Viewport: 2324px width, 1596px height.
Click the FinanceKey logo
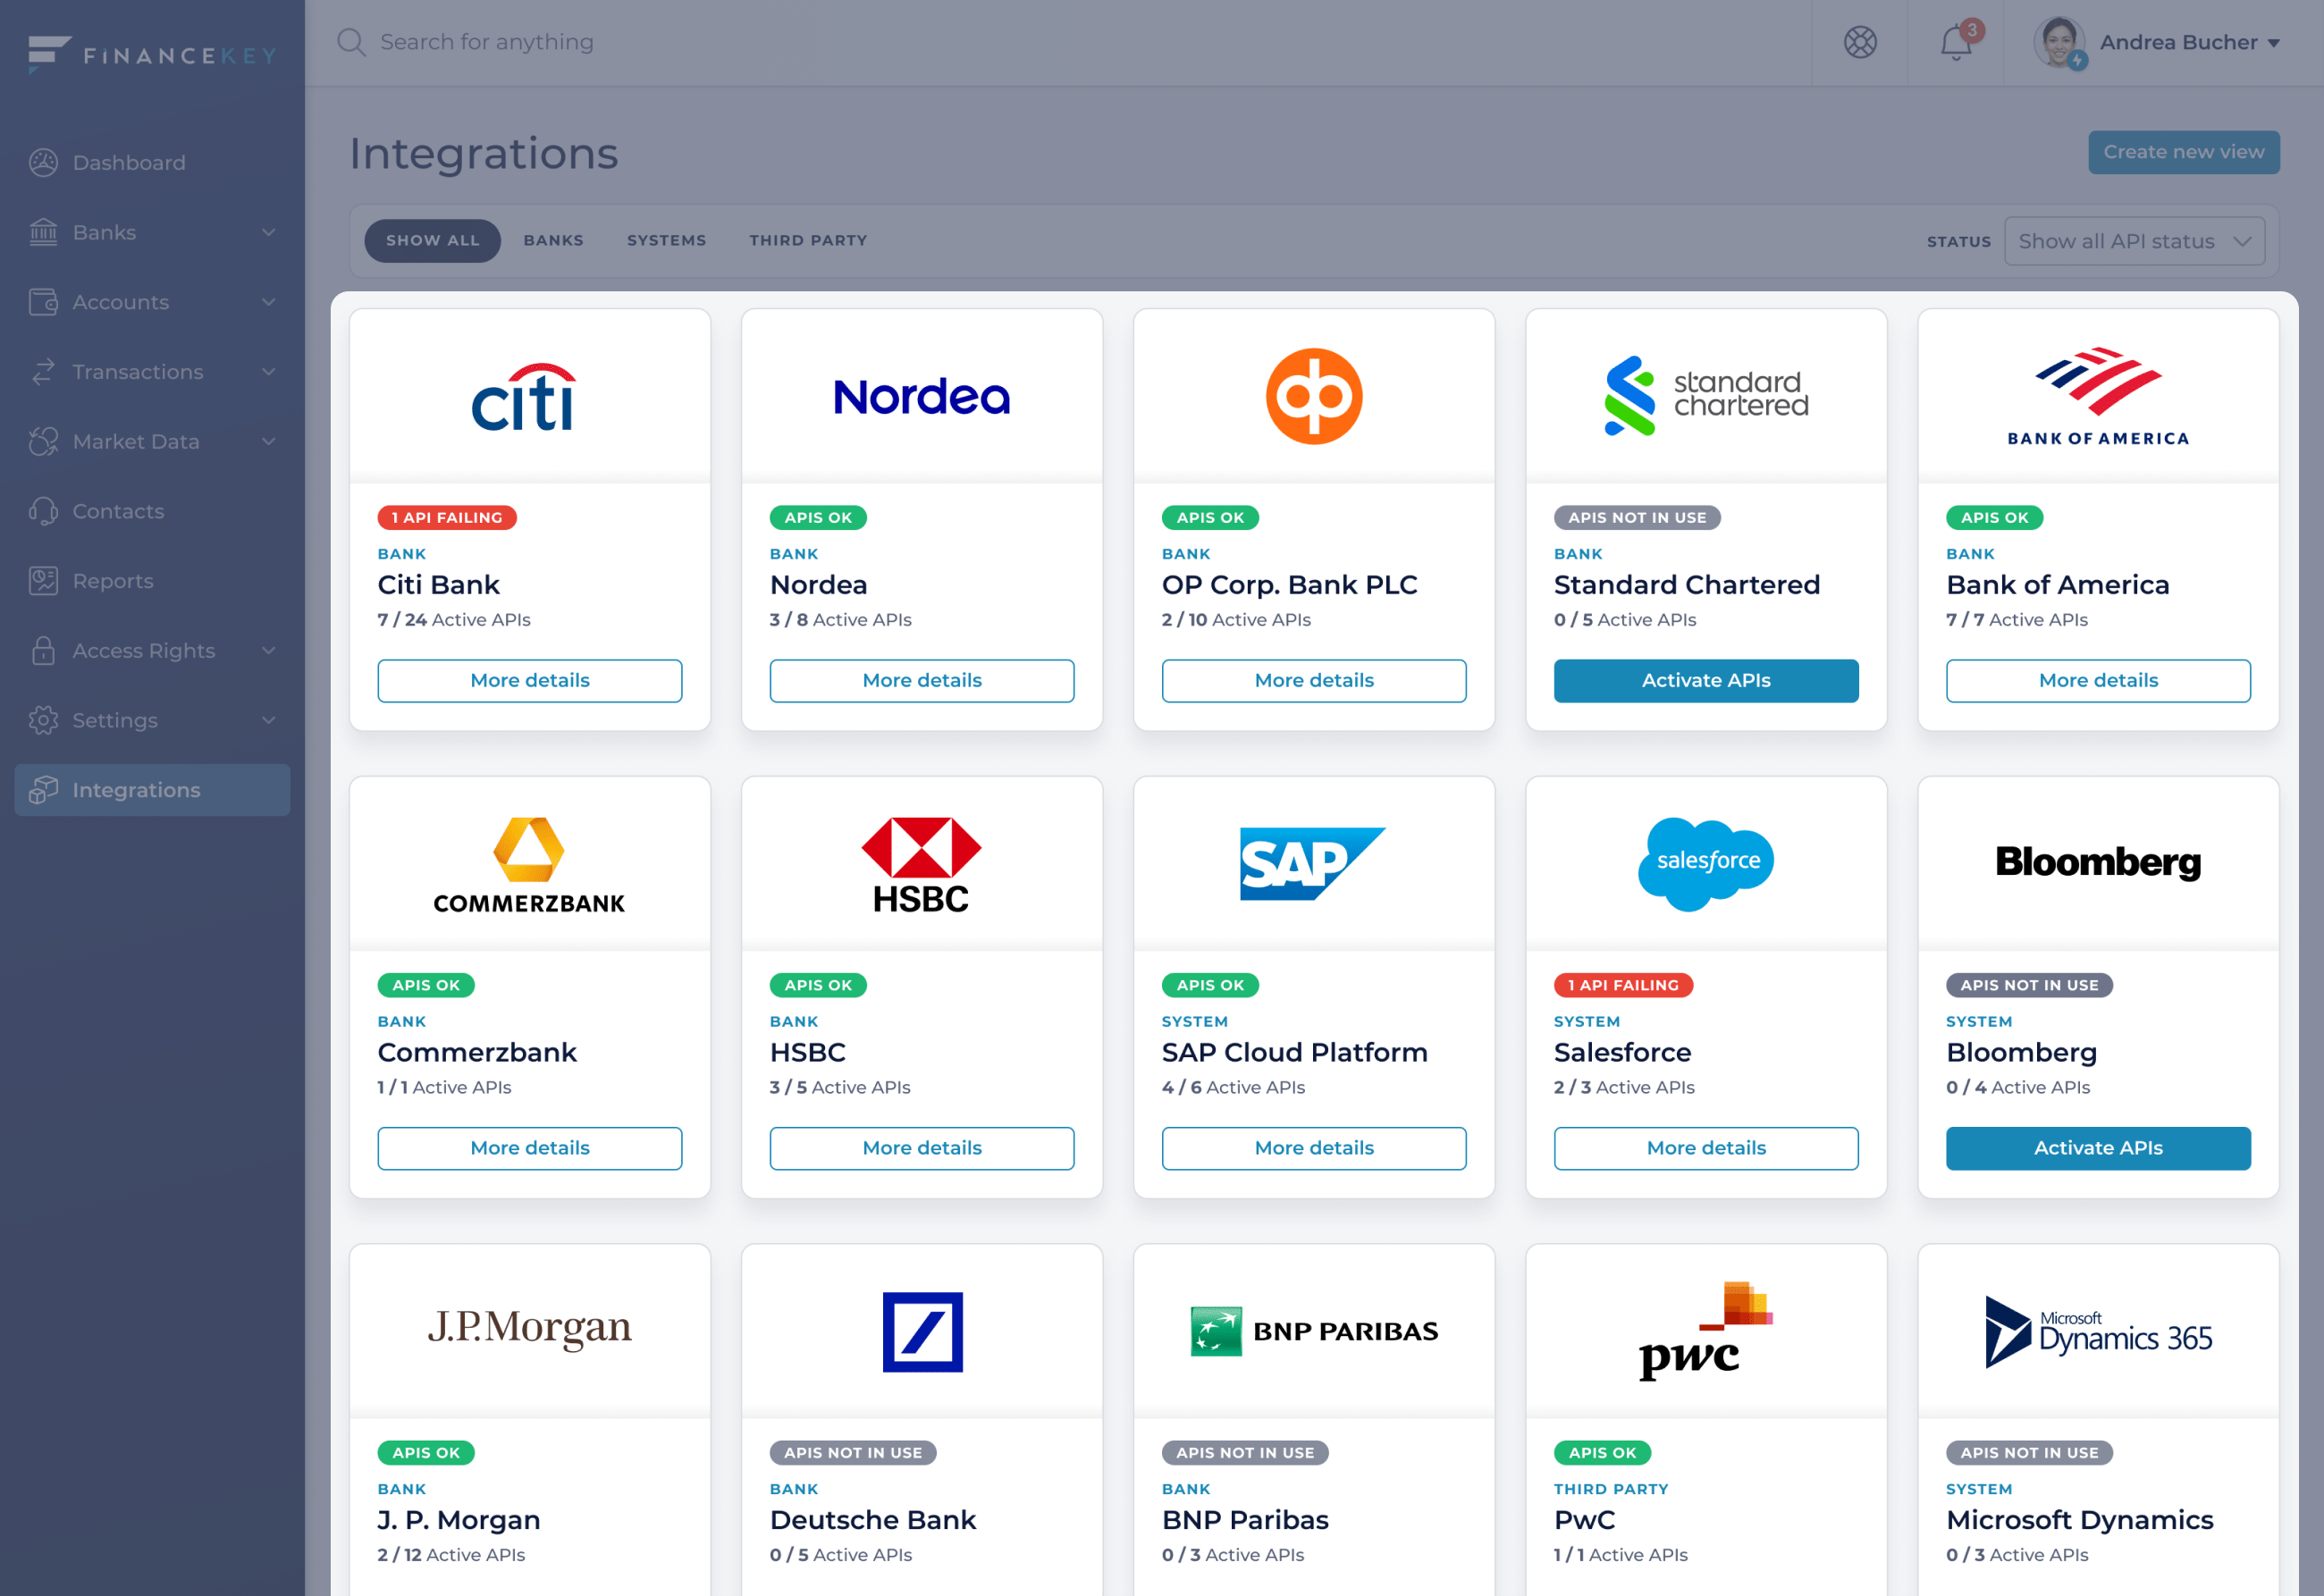(x=152, y=54)
